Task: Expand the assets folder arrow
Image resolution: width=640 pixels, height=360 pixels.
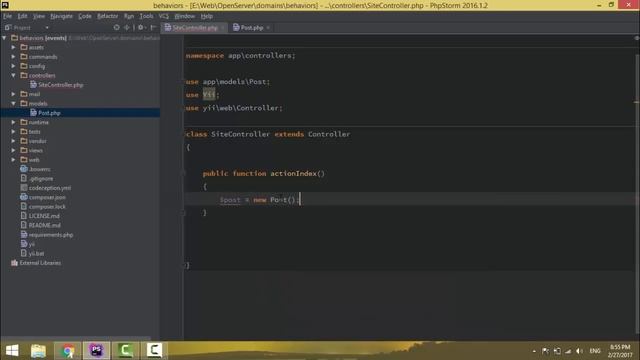Action: [13, 47]
